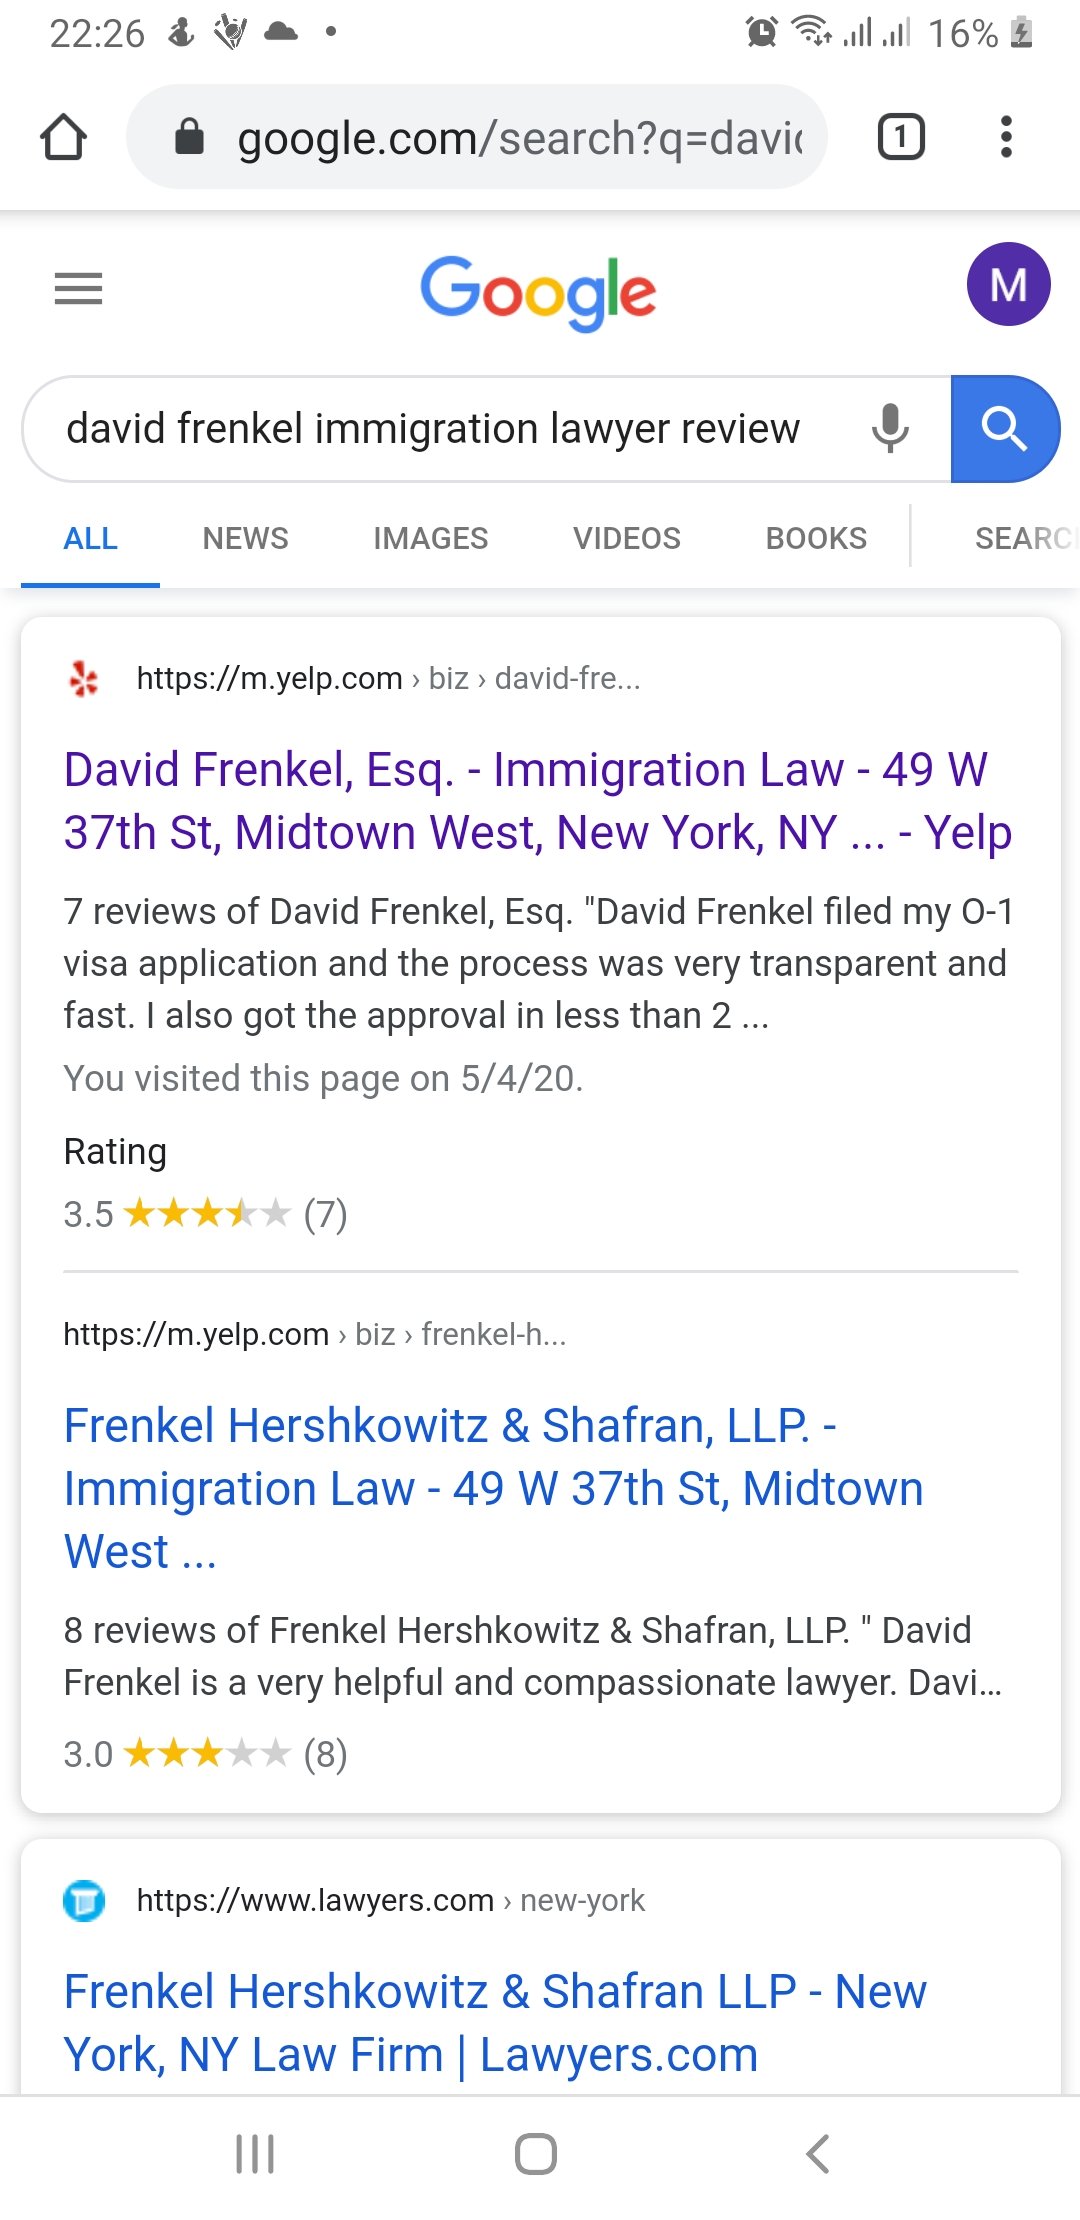This screenshot has width=1080, height=2220.
Task: Select the Books search tab
Action: [x=816, y=538]
